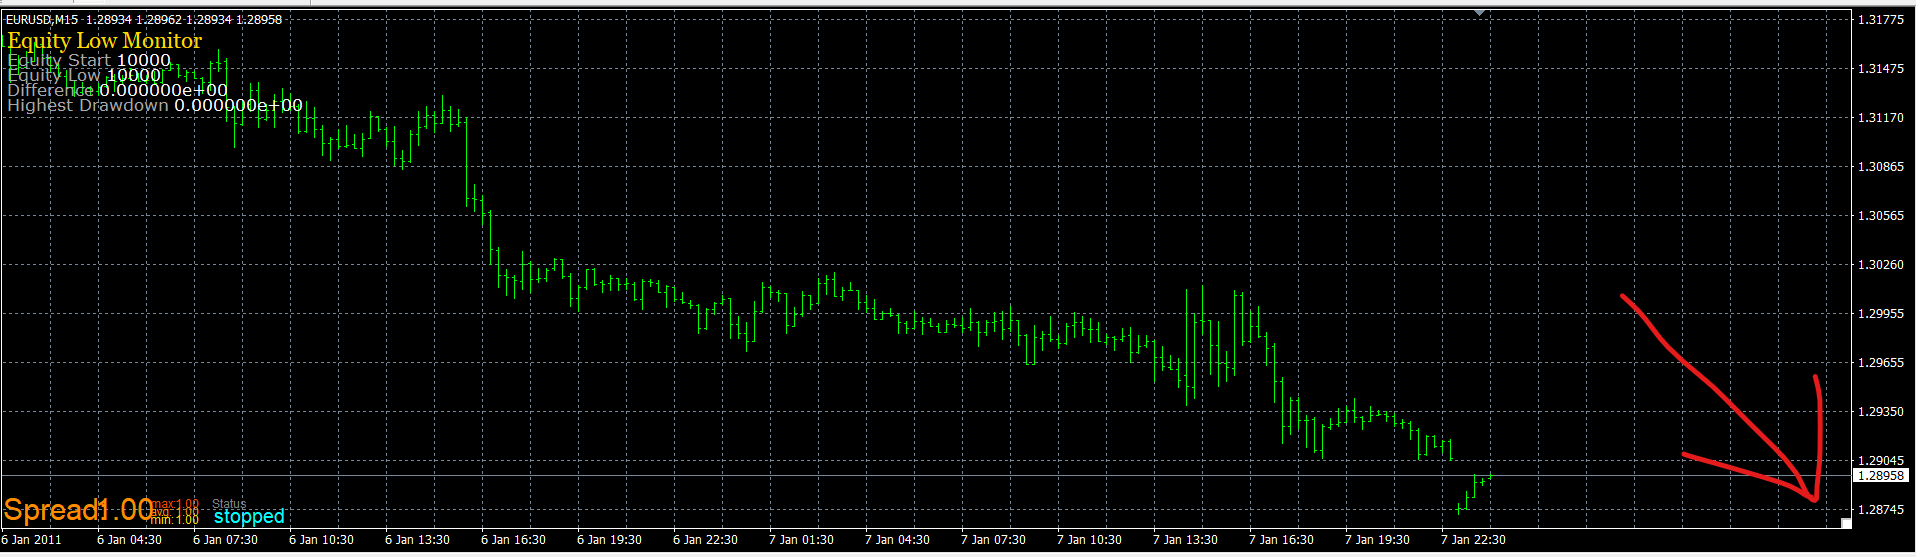Screen dimensions: 1916x557
Task: Click price axis label 1.30260
Action: (1880, 264)
